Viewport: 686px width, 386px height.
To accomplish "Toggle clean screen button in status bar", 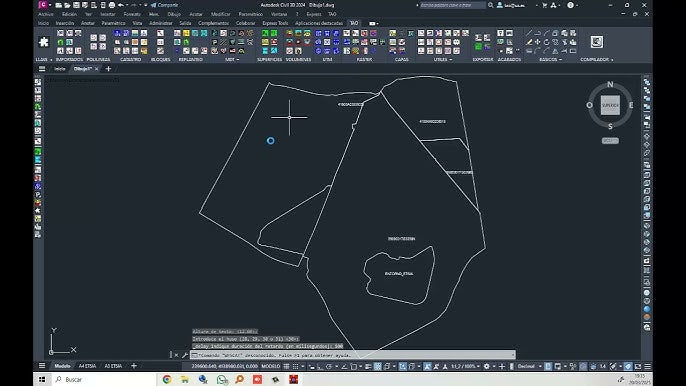I will coord(638,366).
